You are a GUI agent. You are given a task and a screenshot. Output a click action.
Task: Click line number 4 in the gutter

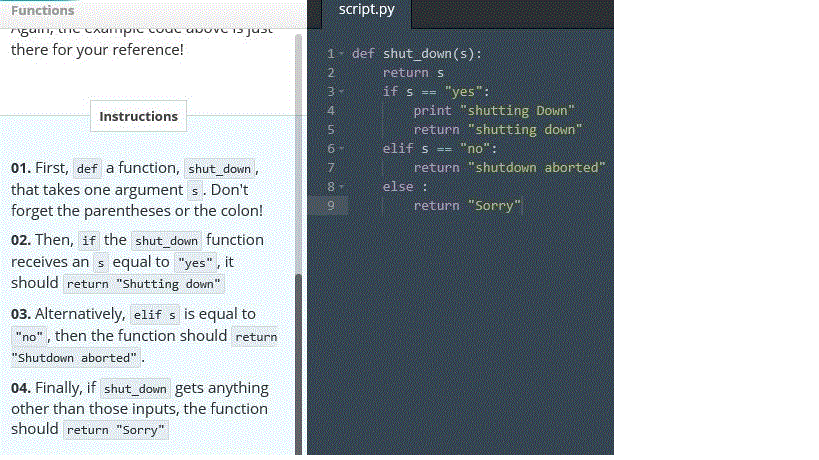point(329,111)
